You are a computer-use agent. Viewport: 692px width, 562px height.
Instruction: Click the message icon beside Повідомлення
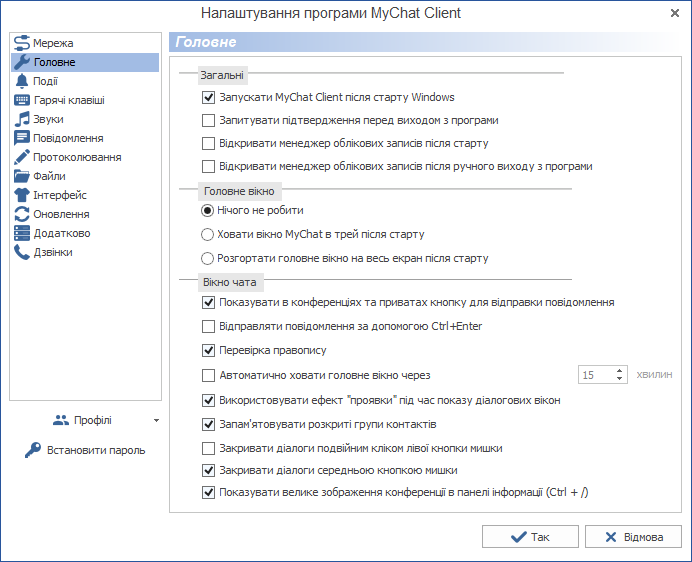click(x=22, y=138)
